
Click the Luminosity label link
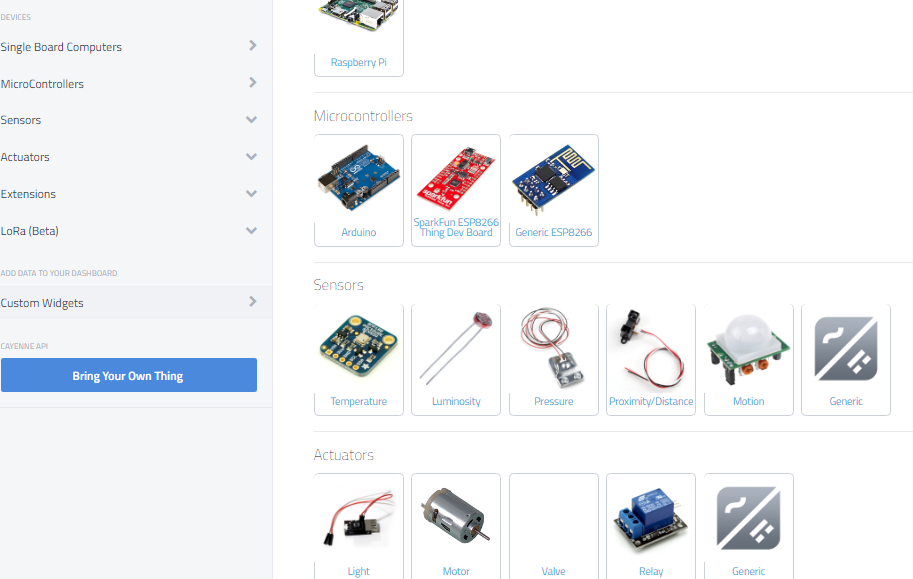pos(456,401)
